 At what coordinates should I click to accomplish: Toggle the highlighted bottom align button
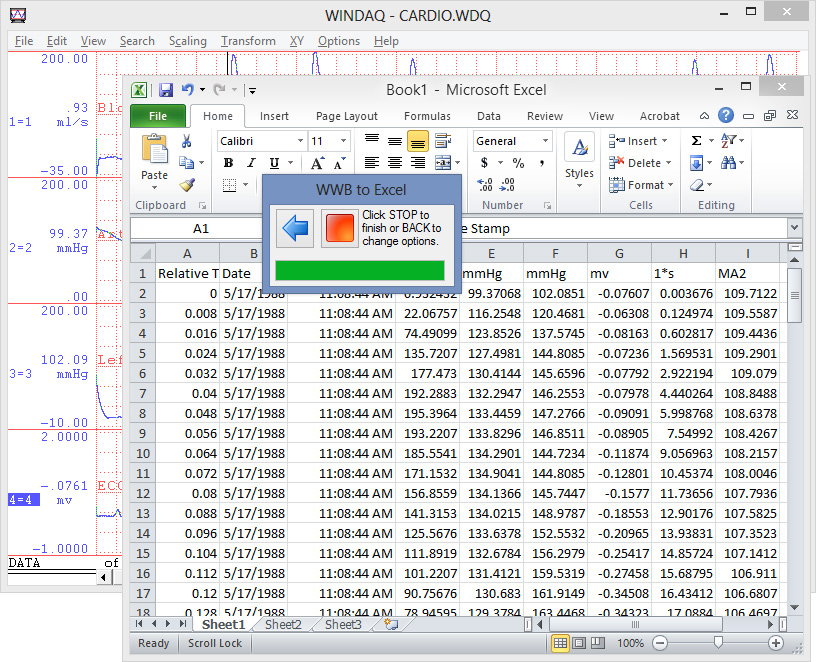[418, 141]
